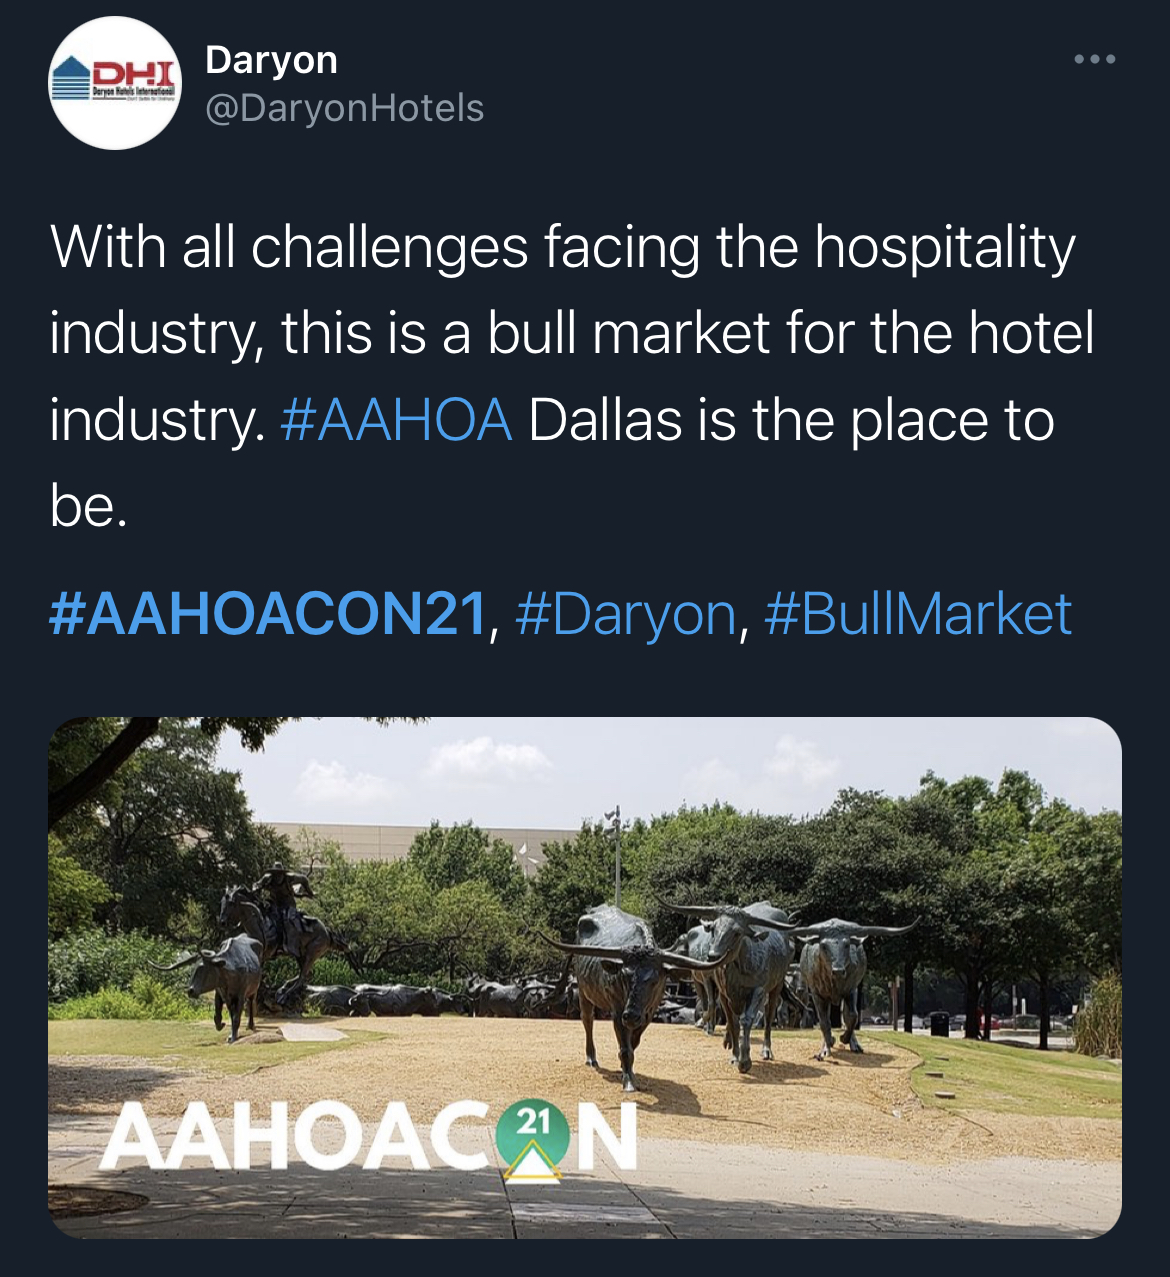Open the Daryon DHI profile avatar
Viewport: 1170px width, 1277px height.
coord(115,83)
